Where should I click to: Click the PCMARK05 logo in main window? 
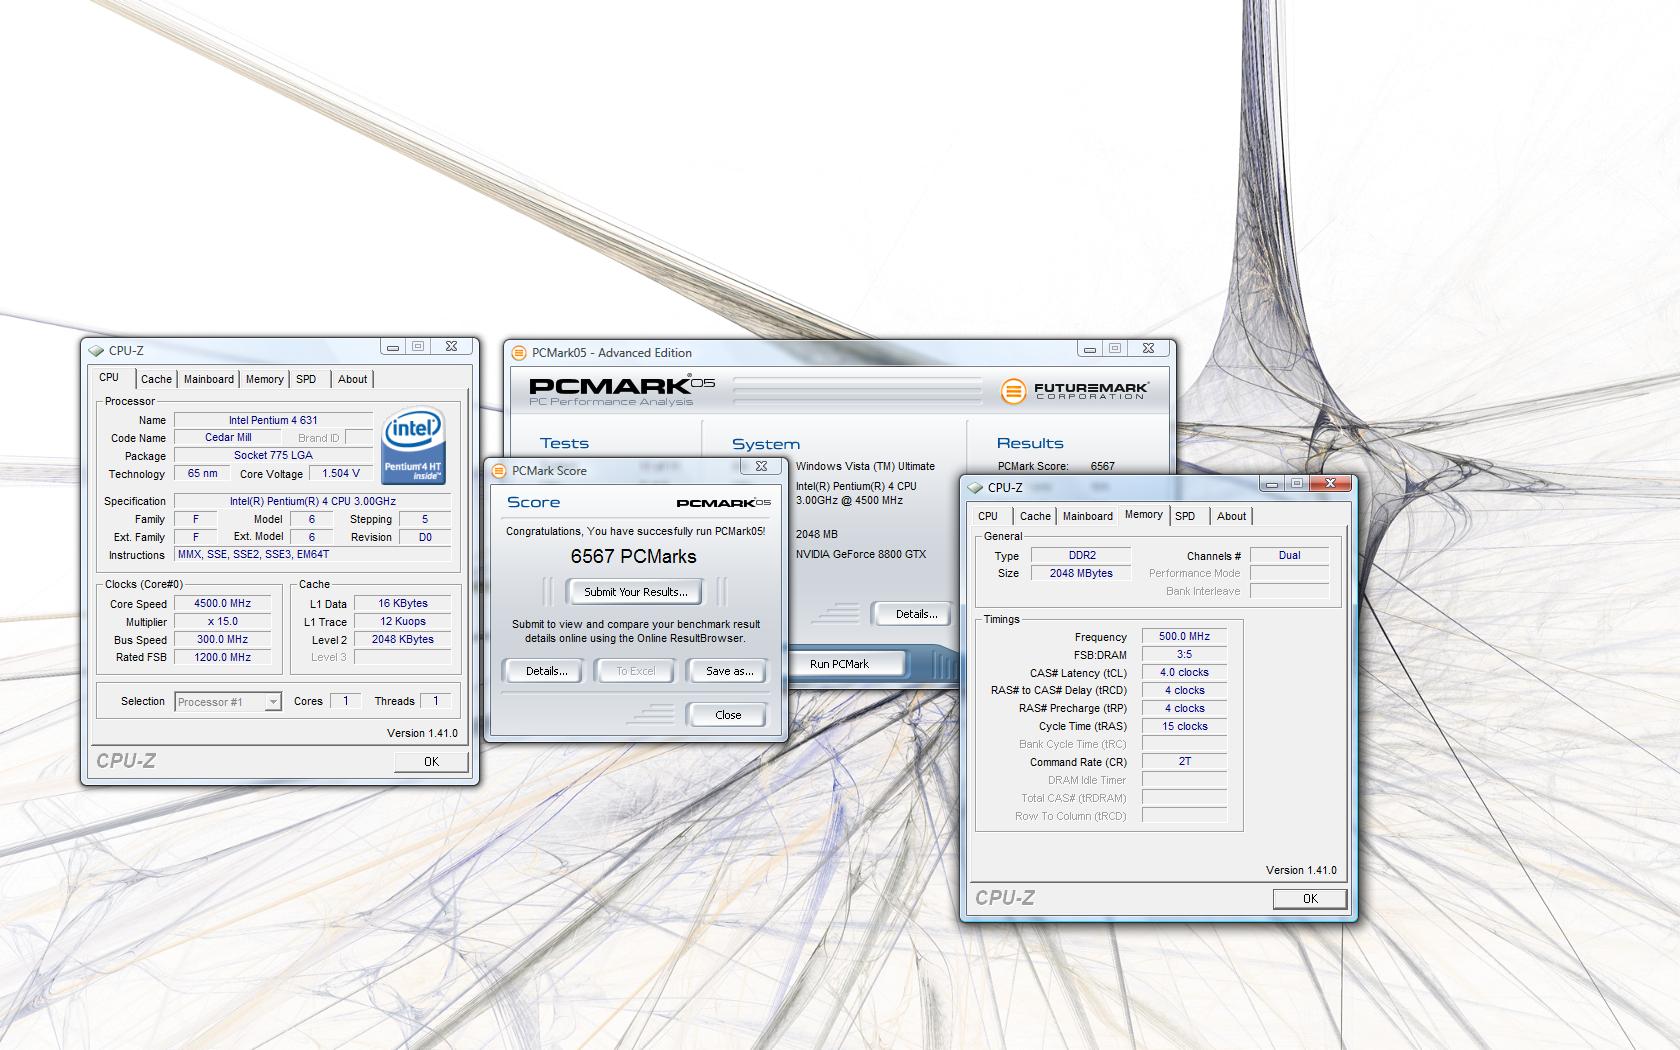point(622,390)
